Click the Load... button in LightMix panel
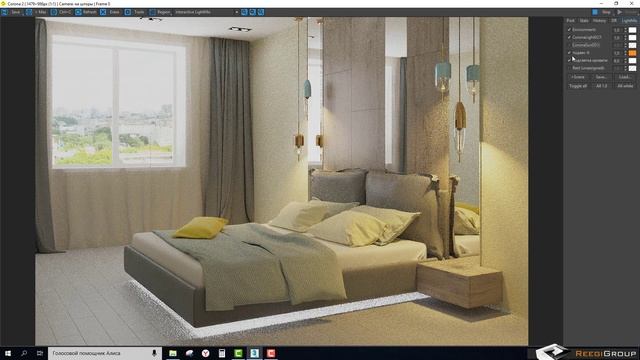Image resolution: width=640 pixels, height=360 pixels. [x=624, y=77]
